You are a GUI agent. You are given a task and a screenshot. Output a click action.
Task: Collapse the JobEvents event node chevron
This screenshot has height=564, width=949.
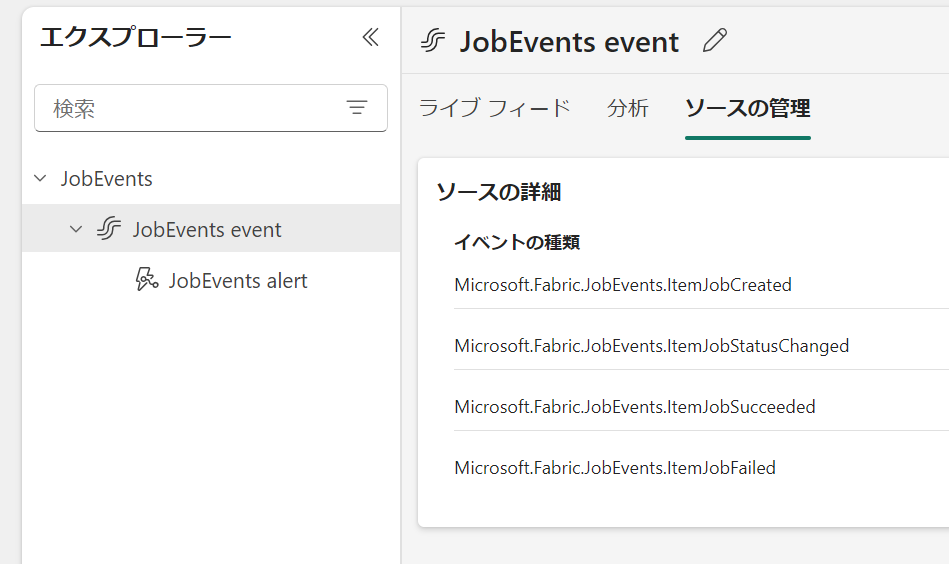click(76, 229)
